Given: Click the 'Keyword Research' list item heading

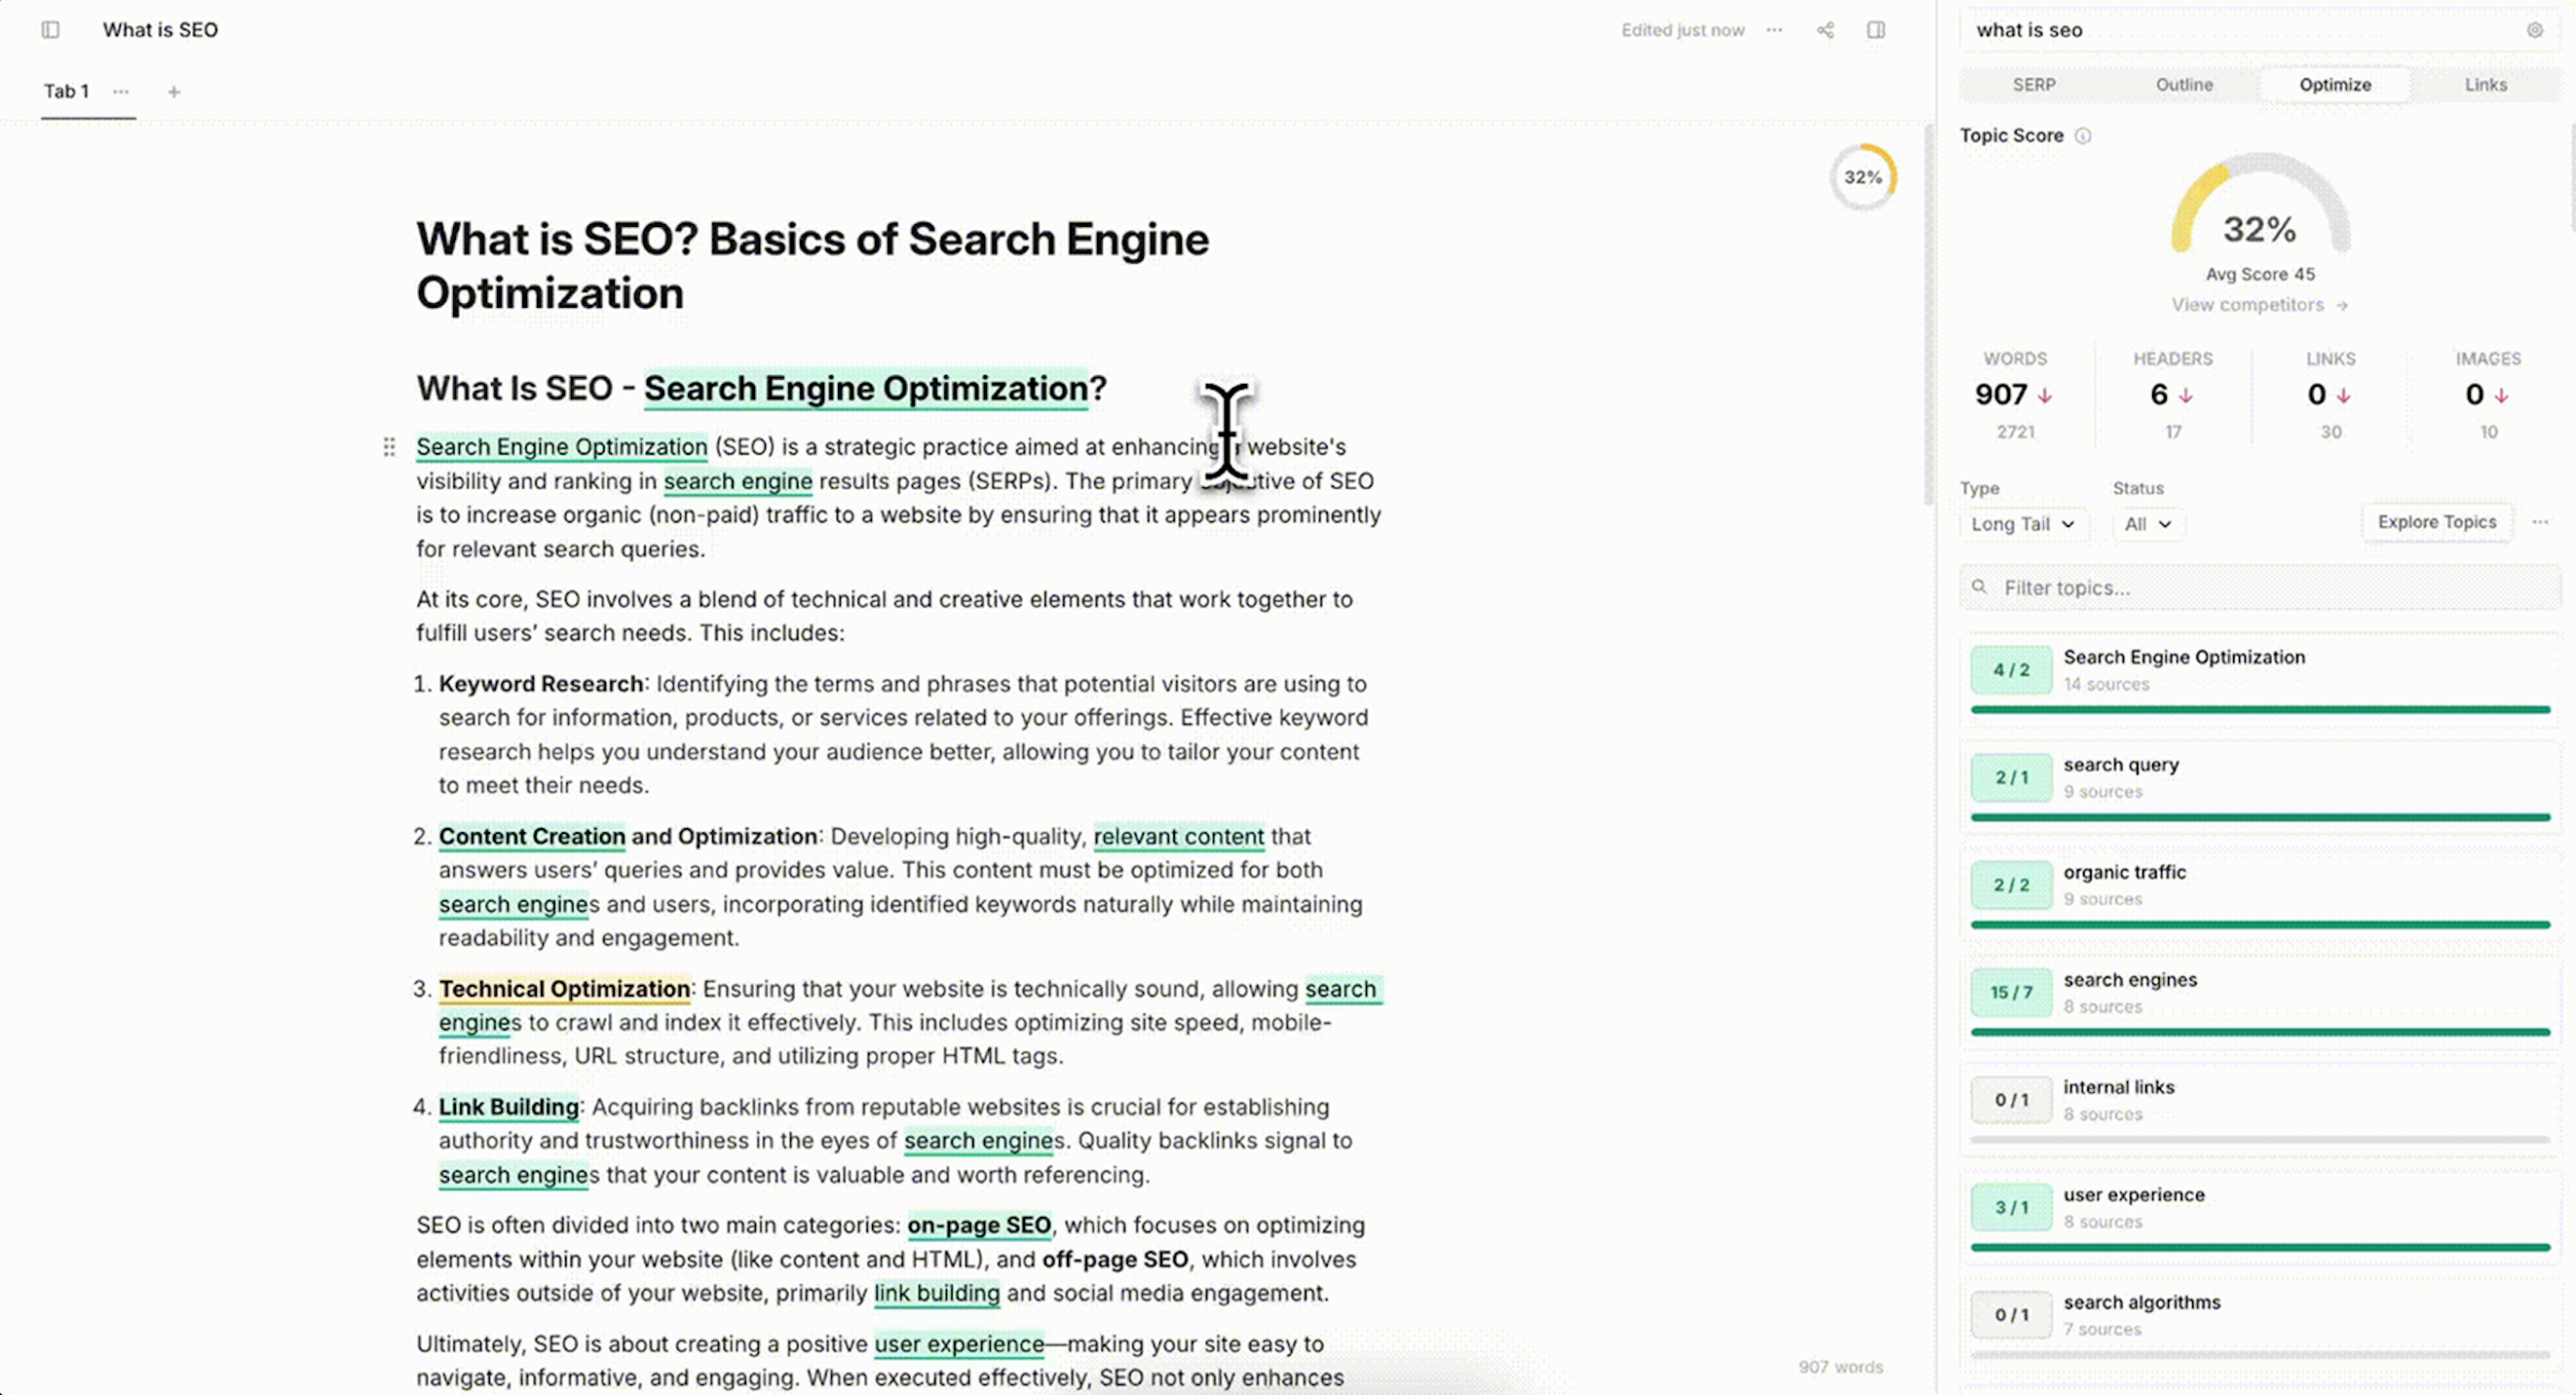Looking at the screenshot, I should (541, 684).
